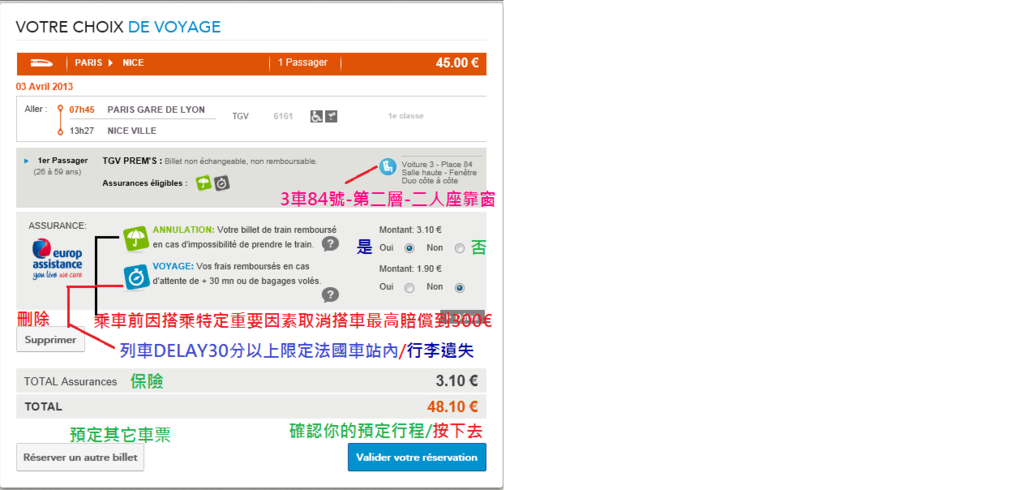The width and height of the screenshot is (1024, 490).
Task: Open the help bubble for VOYAGE insurance
Action: [330, 295]
